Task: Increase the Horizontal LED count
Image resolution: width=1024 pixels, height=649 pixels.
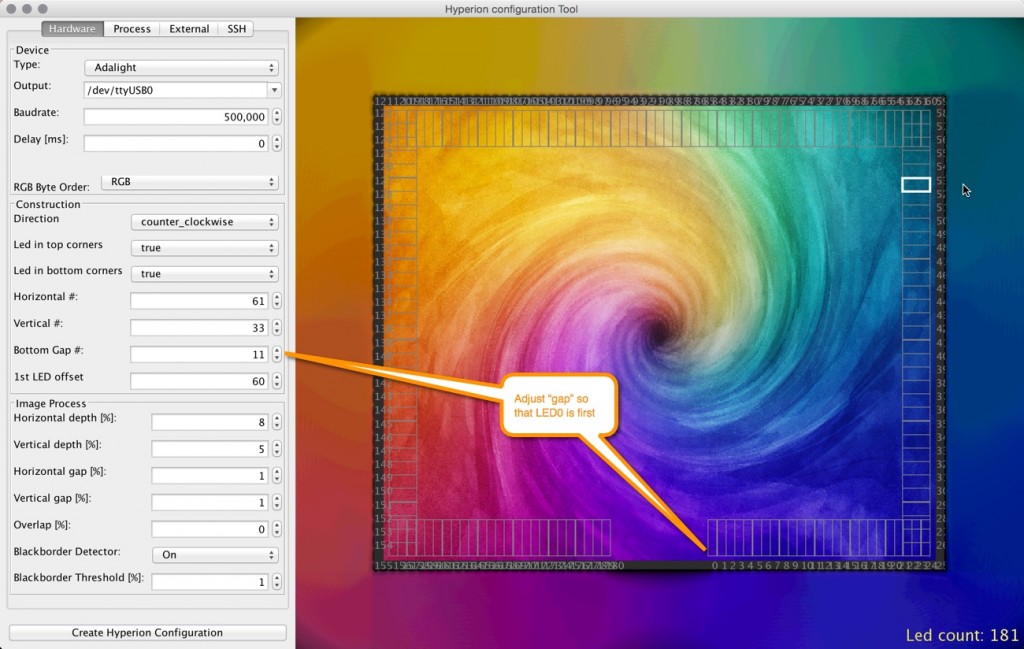Action: point(277,296)
